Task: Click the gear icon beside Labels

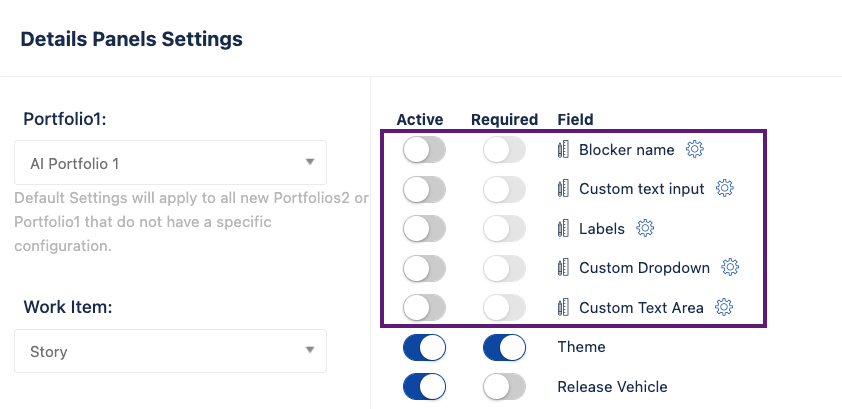Action: coord(644,228)
